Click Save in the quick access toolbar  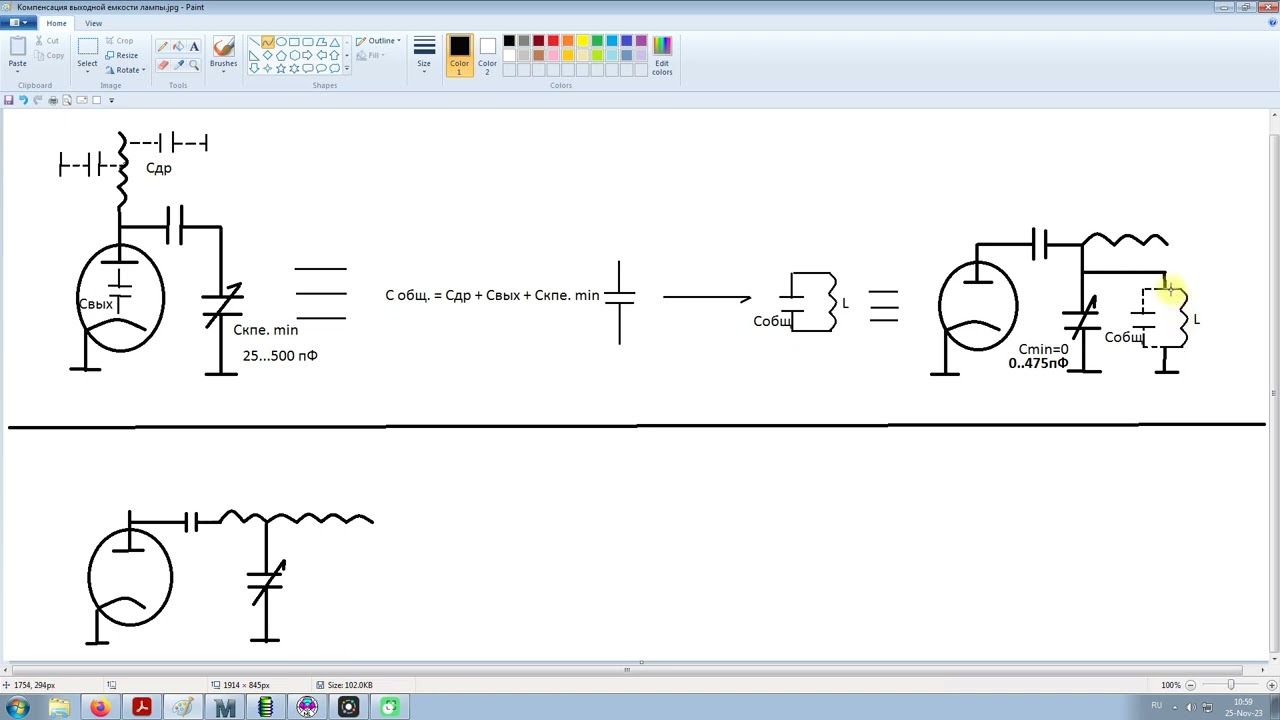(x=9, y=100)
